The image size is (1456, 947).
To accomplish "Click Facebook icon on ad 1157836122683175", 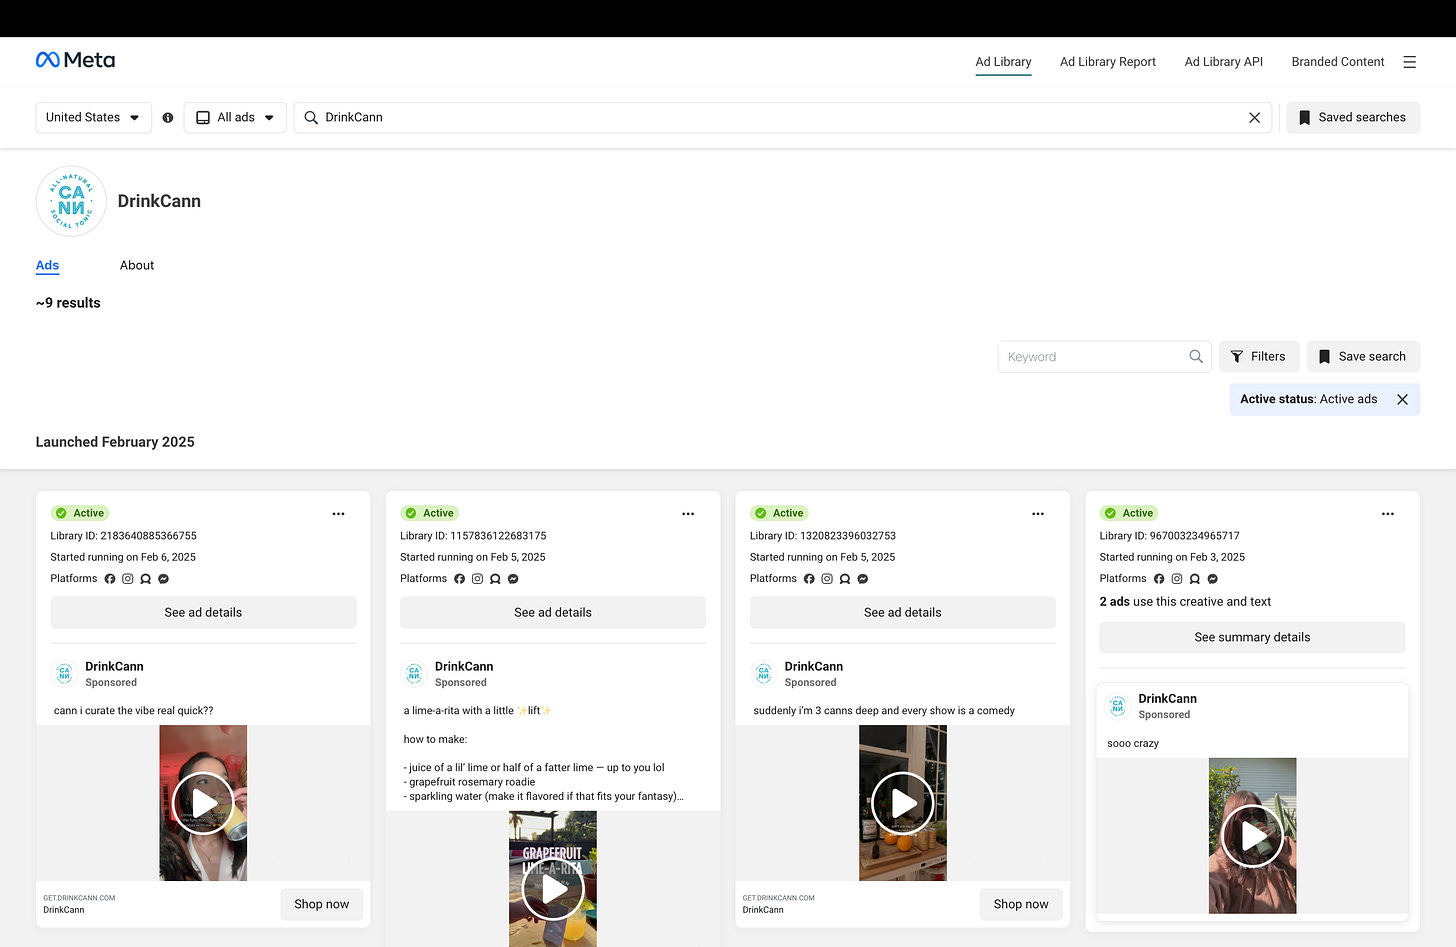I will (460, 579).
